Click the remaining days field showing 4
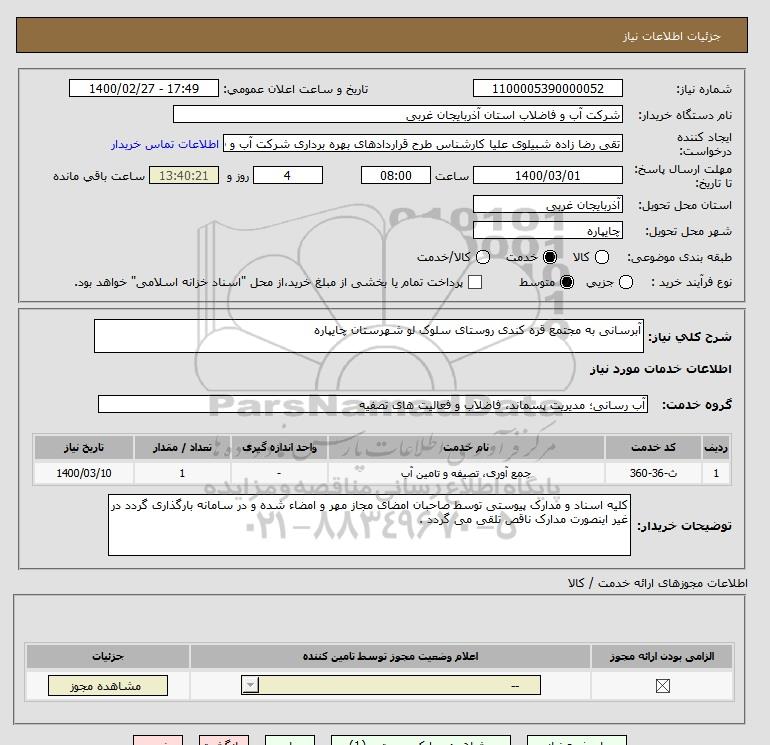770x745 pixels. click(288, 175)
